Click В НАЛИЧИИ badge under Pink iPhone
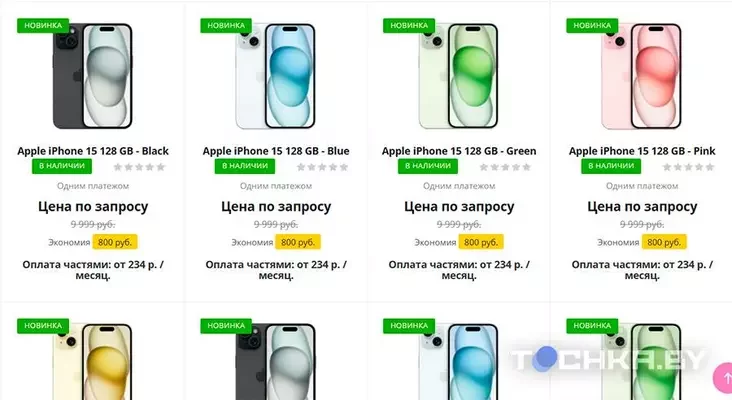 pos(611,166)
